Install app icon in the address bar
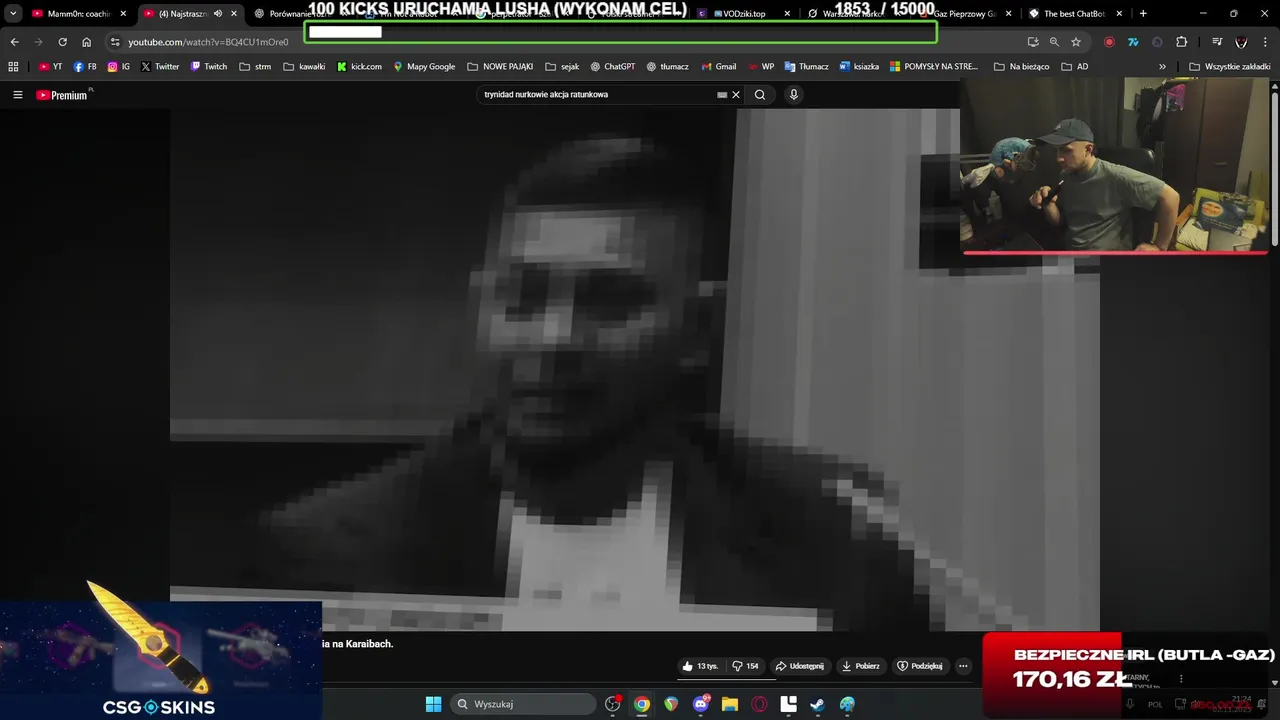 coord(1033,42)
